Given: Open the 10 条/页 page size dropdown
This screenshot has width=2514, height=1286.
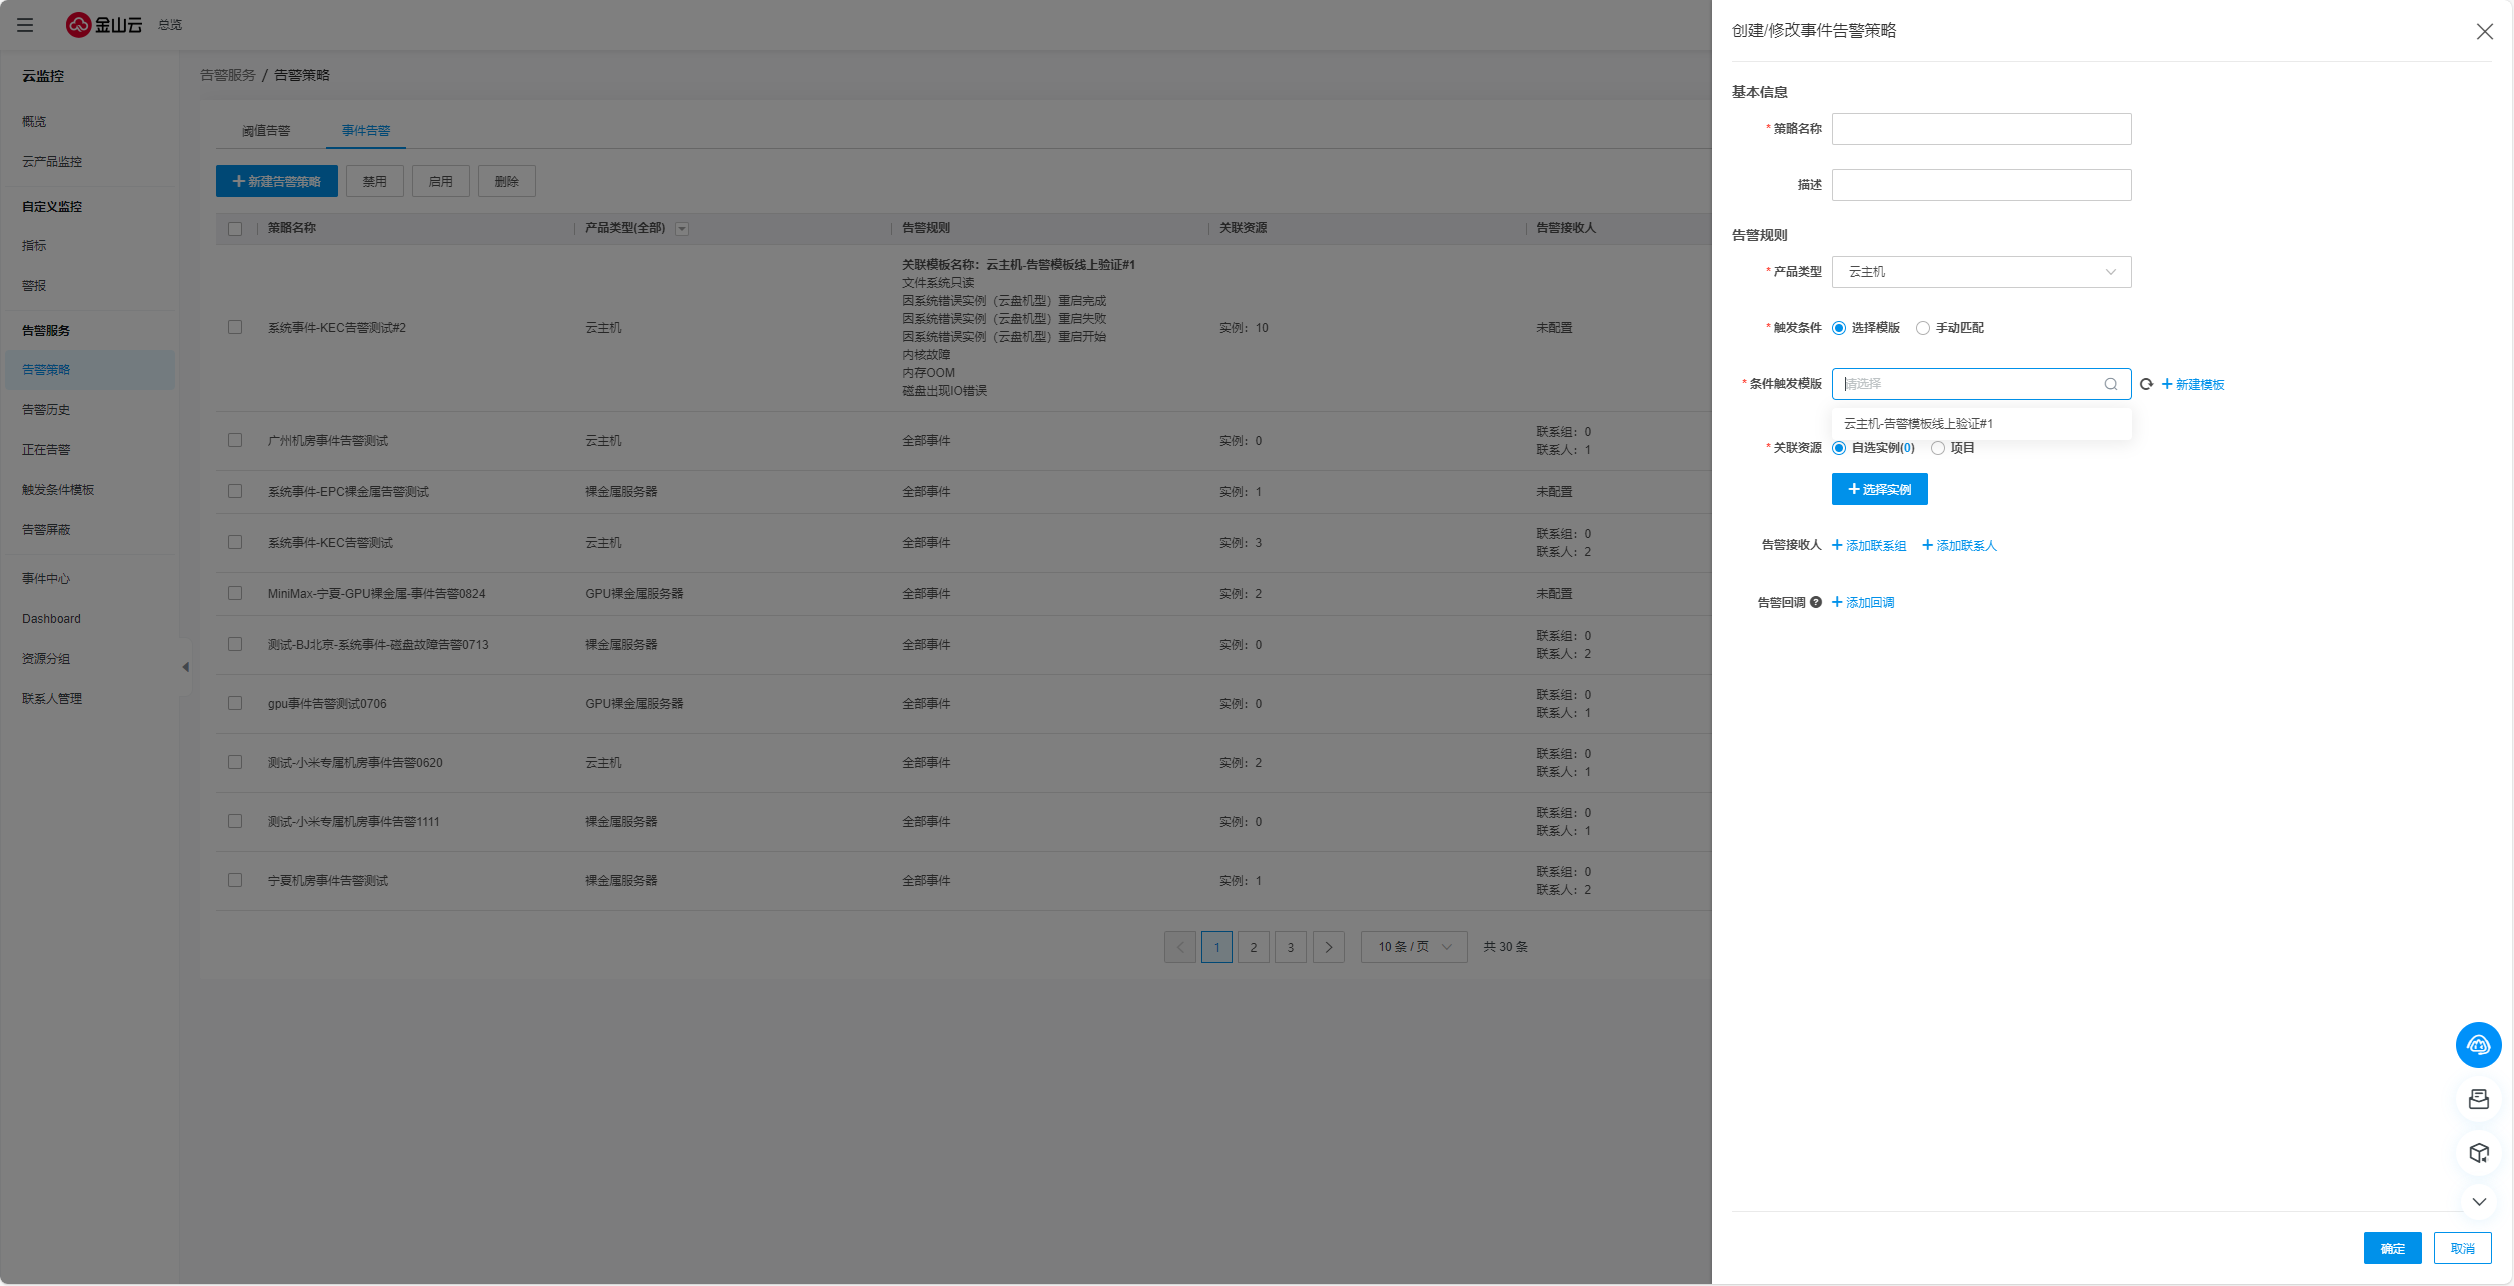Looking at the screenshot, I should pyautogui.click(x=1413, y=947).
